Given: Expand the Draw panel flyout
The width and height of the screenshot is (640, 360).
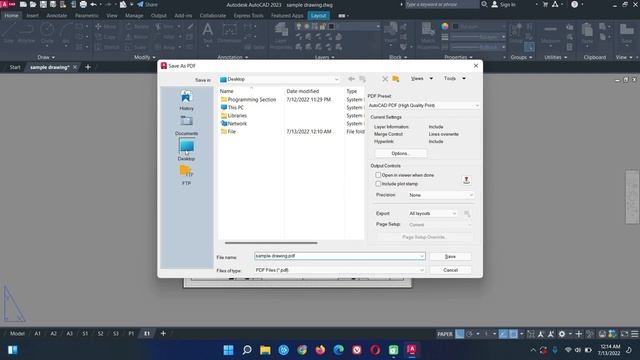Looking at the screenshot, I should (x=46, y=57).
